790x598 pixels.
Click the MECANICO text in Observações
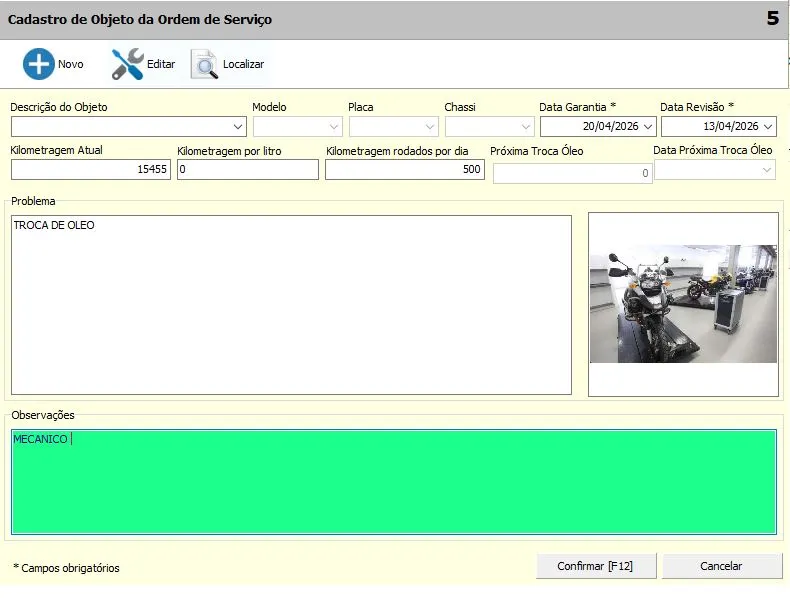[x=40, y=439]
